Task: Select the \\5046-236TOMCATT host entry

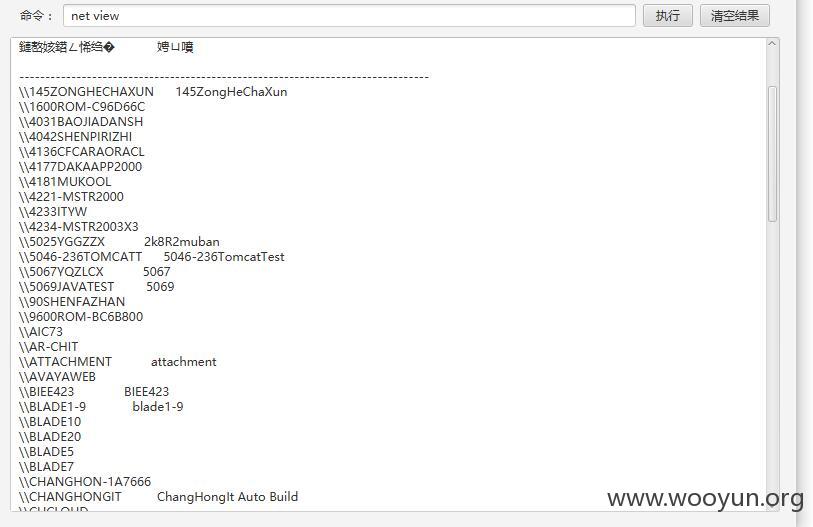Action: [x=80, y=257]
